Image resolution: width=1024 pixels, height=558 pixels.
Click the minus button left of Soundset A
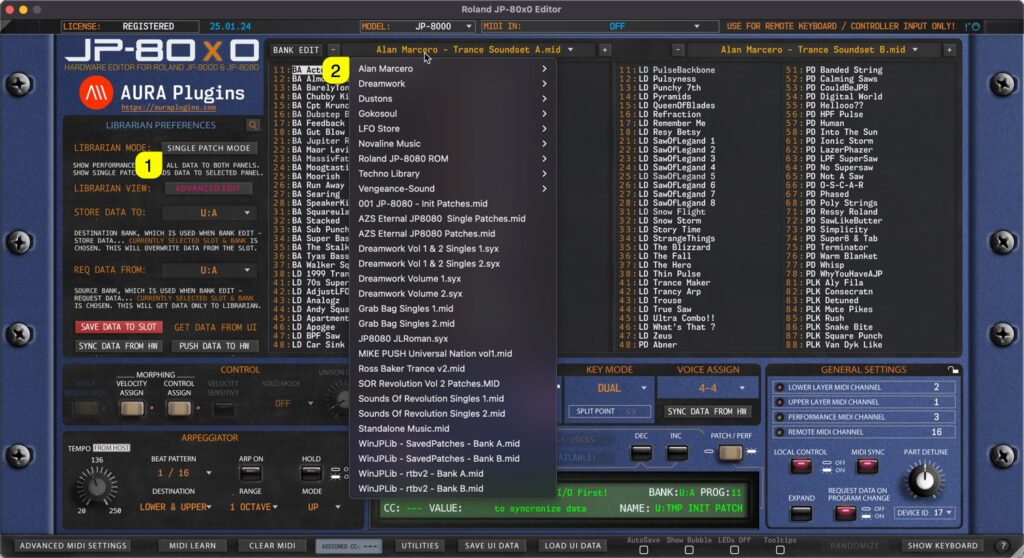[x=334, y=50]
